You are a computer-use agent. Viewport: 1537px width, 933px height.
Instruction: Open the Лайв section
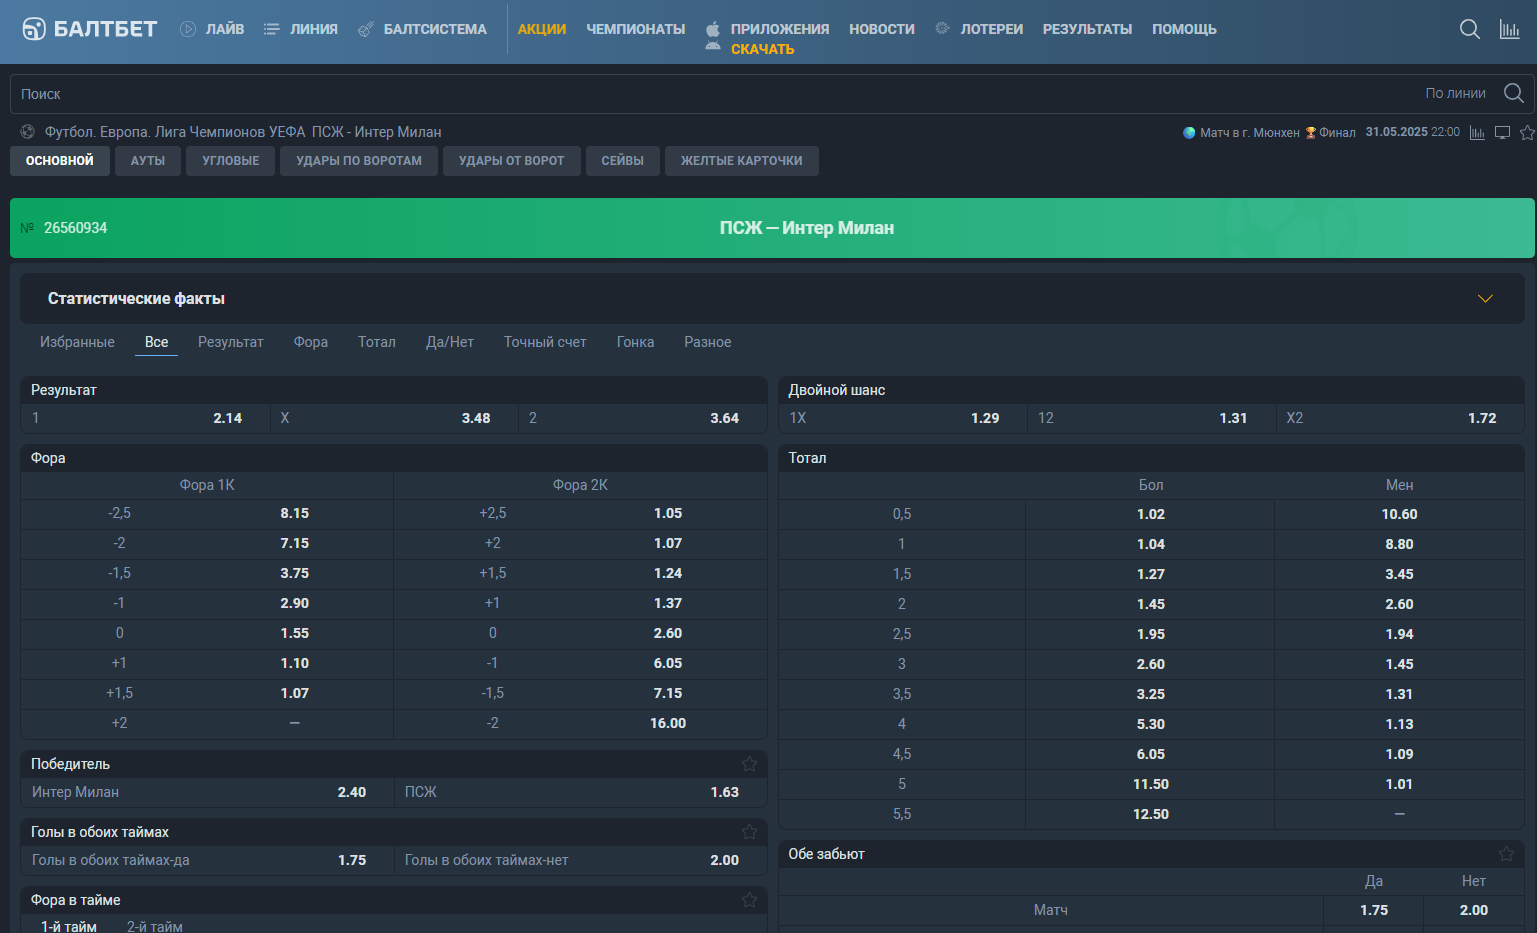[x=225, y=29]
